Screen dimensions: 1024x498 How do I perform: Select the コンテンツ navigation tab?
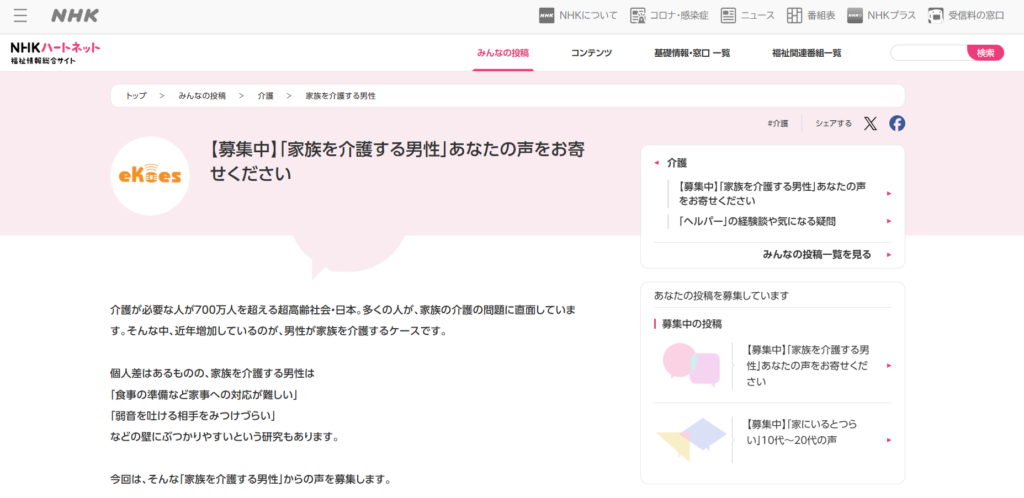[591, 53]
